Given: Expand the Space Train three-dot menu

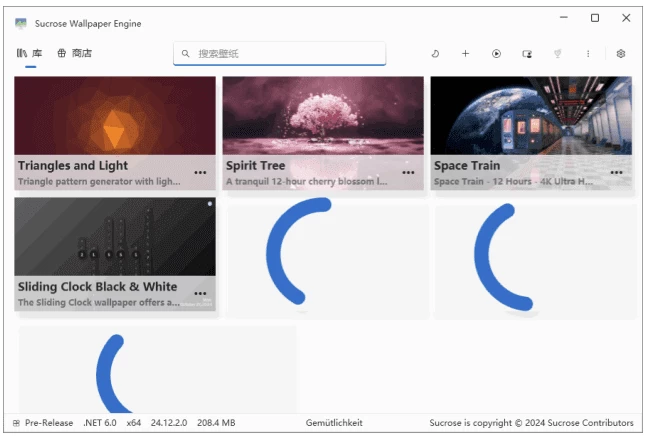Looking at the screenshot, I should tap(616, 173).
